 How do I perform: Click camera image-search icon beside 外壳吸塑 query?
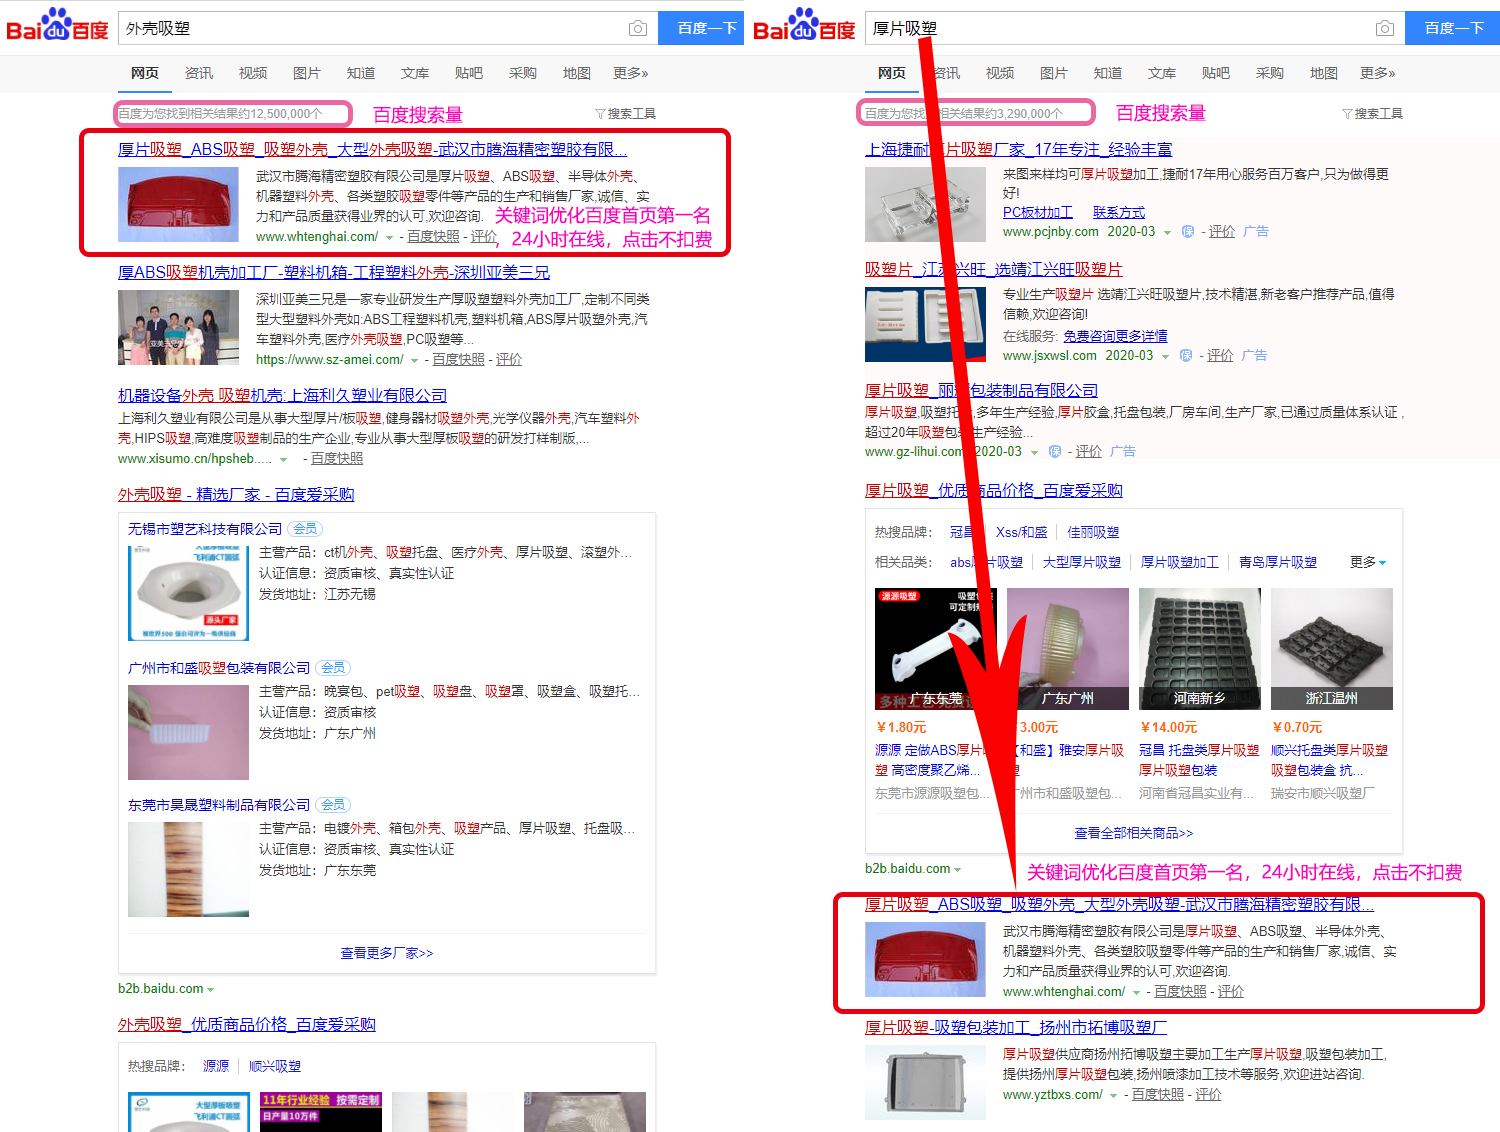coord(637,28)
